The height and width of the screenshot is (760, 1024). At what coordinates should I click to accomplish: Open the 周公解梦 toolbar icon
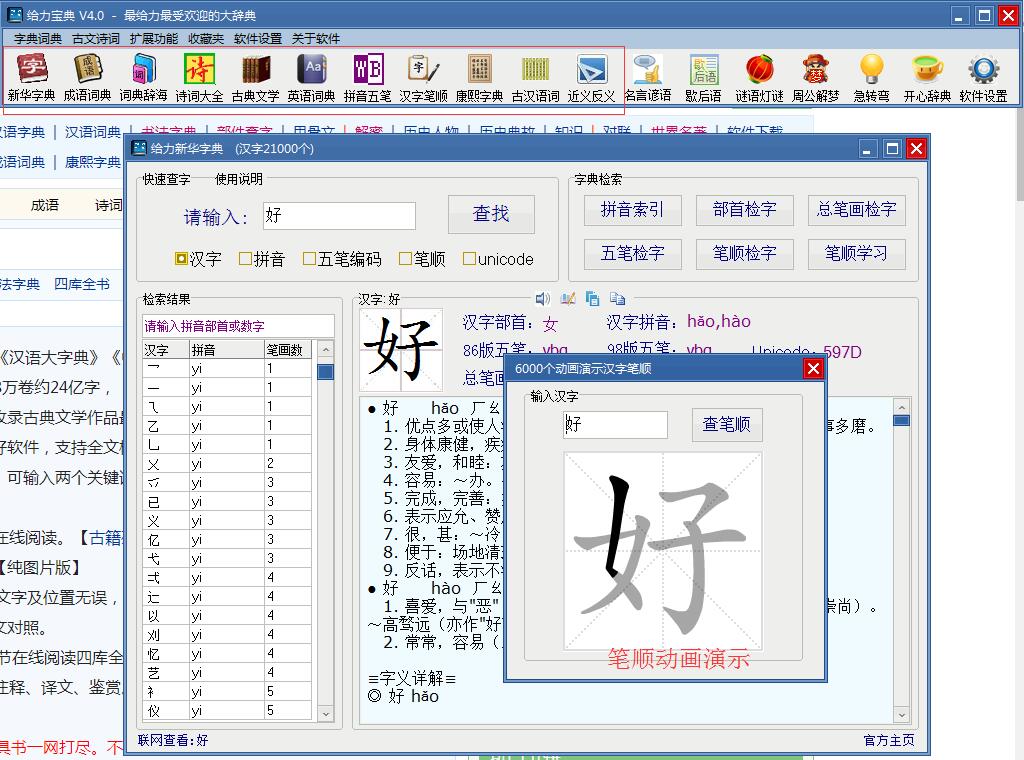[816, 78]
